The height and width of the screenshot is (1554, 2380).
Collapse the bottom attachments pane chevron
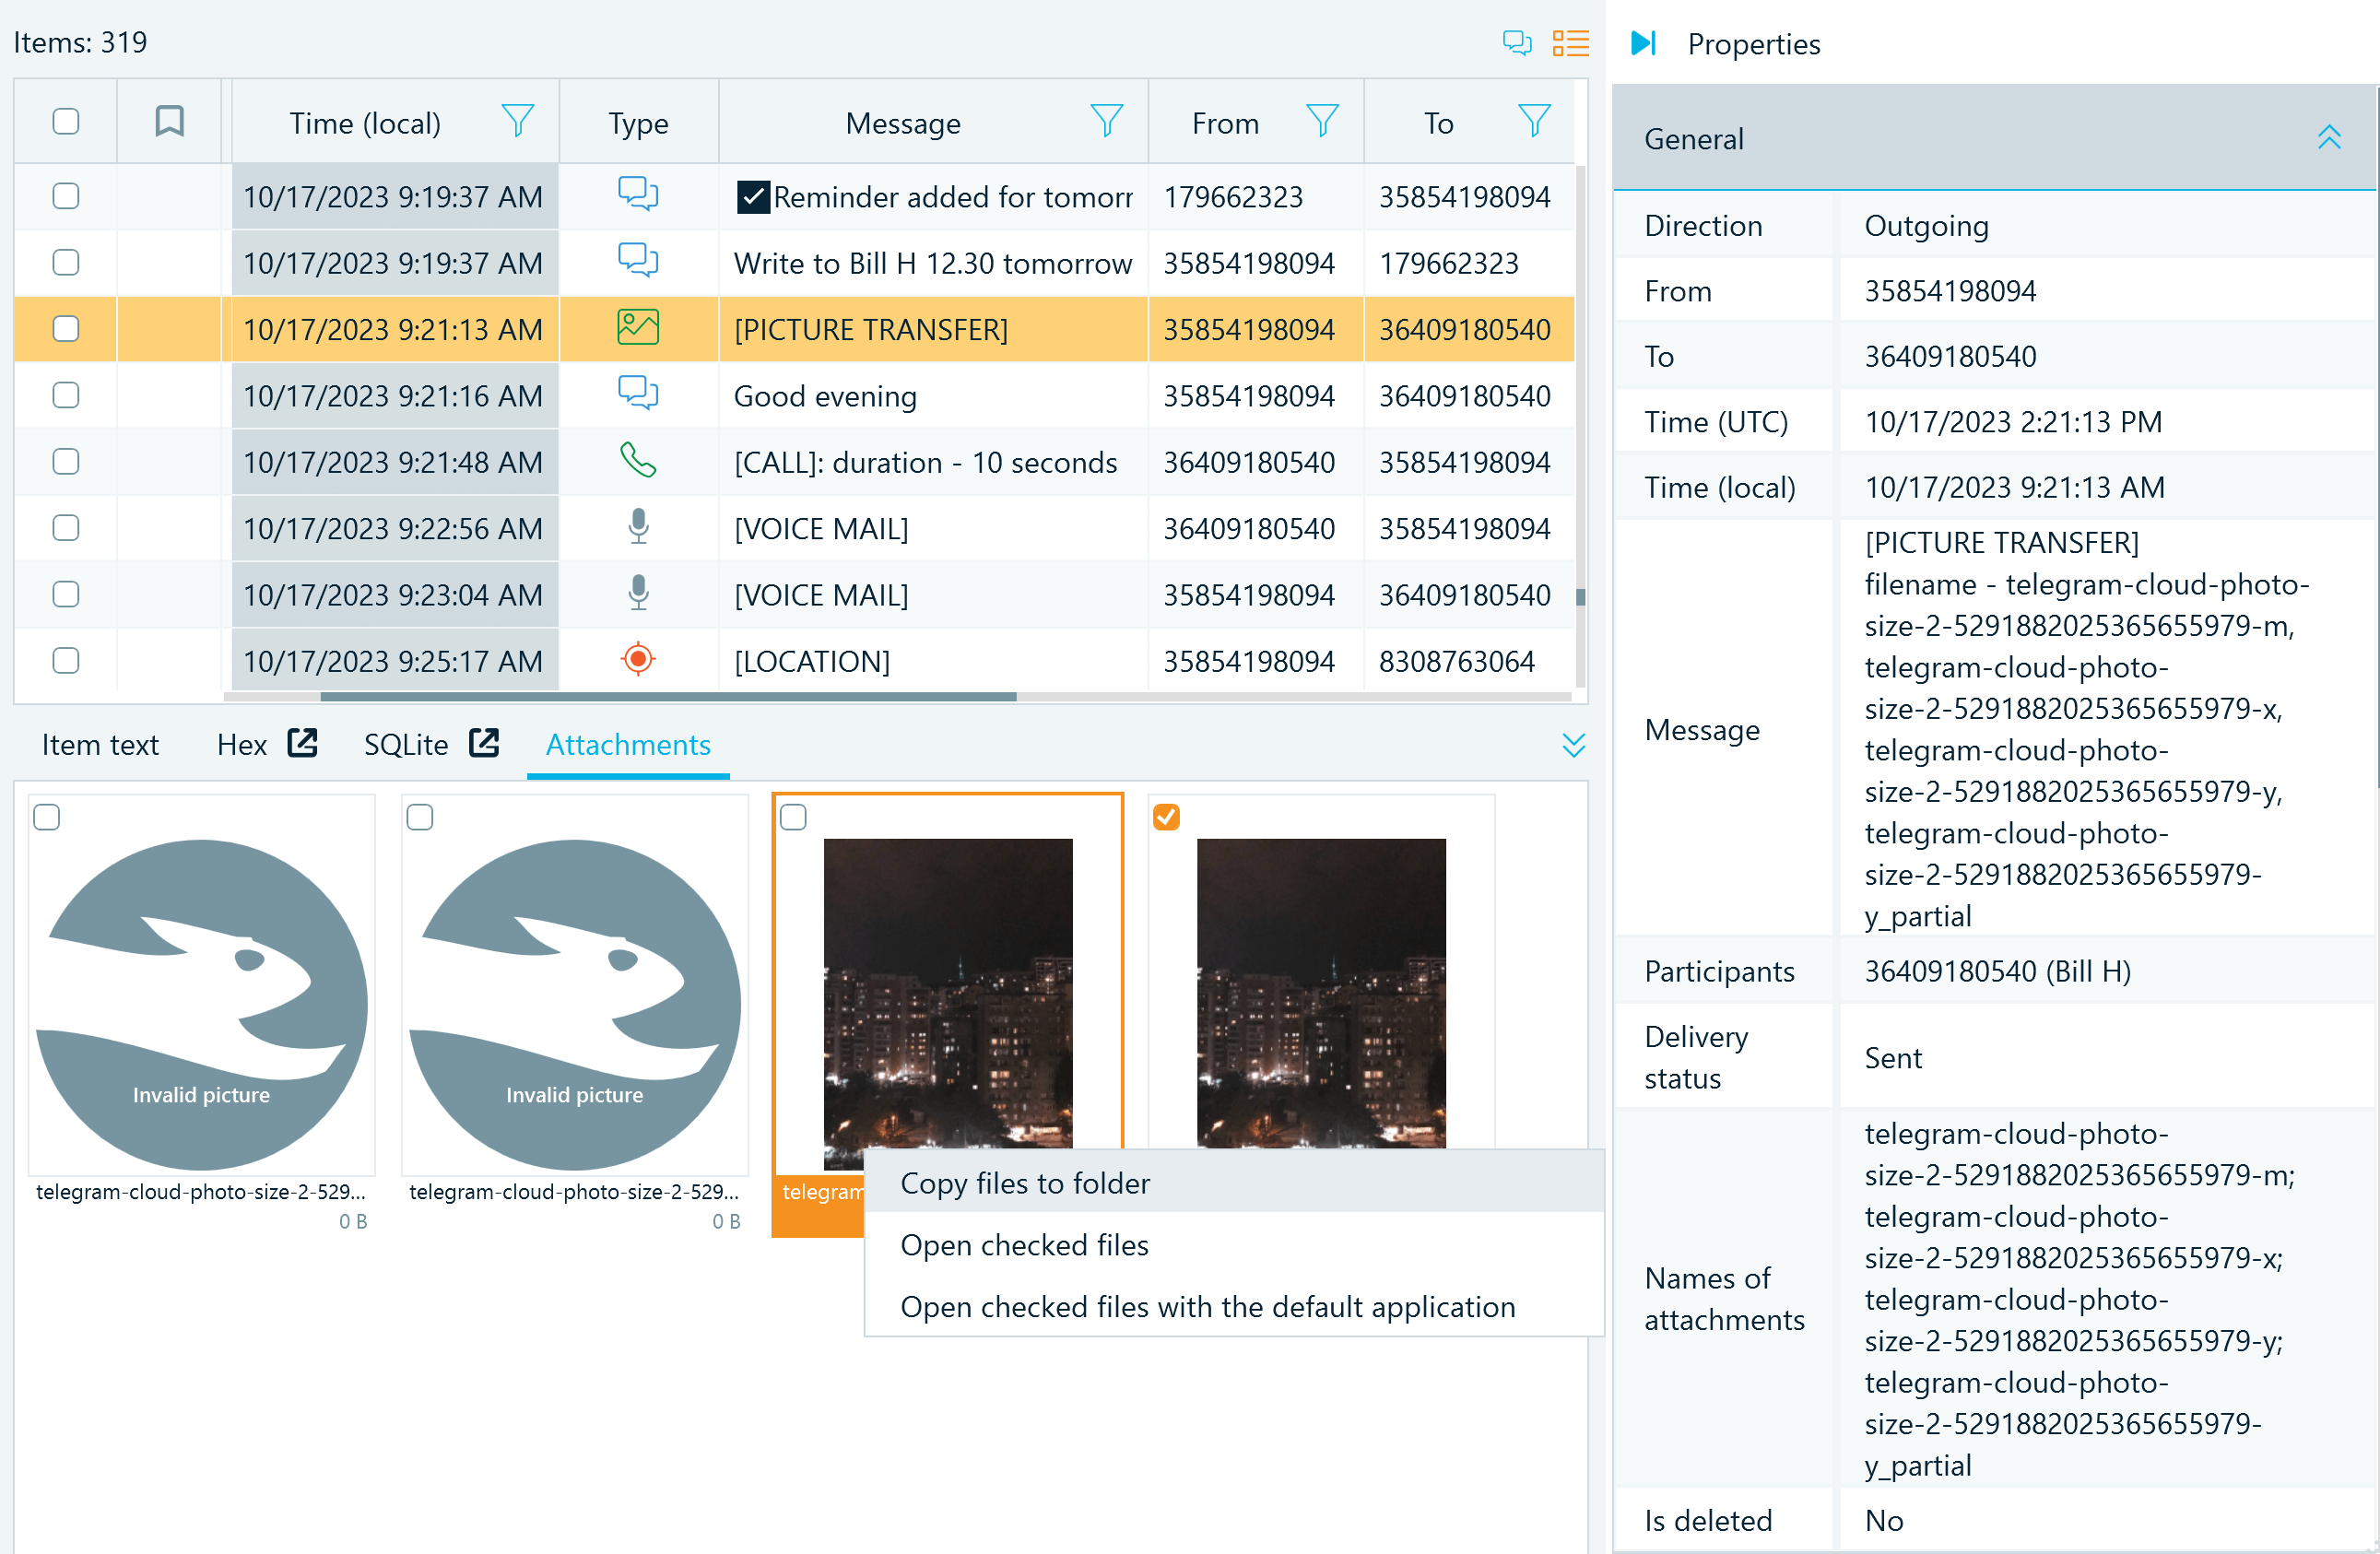[x=1573, y=746]
